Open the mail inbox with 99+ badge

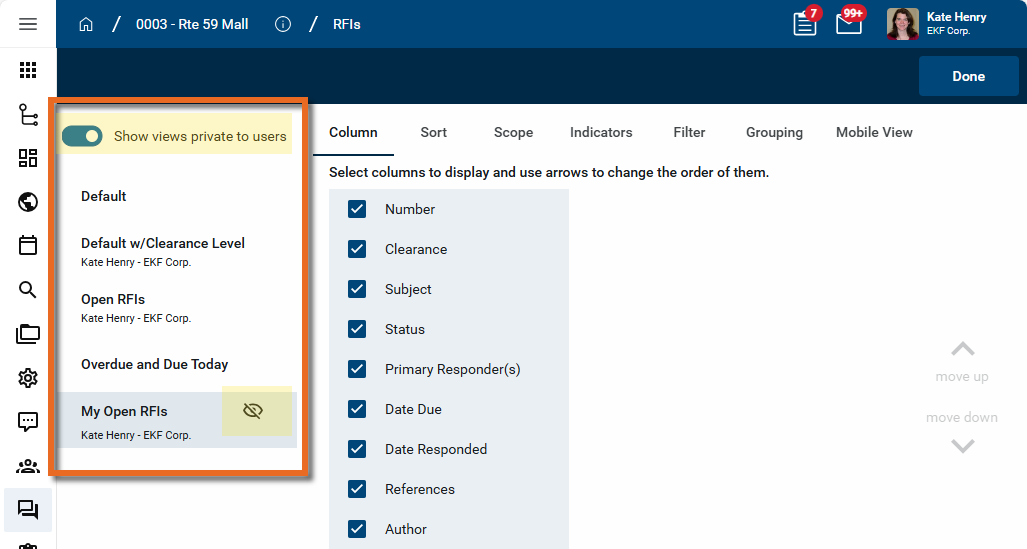pos(849,24)
